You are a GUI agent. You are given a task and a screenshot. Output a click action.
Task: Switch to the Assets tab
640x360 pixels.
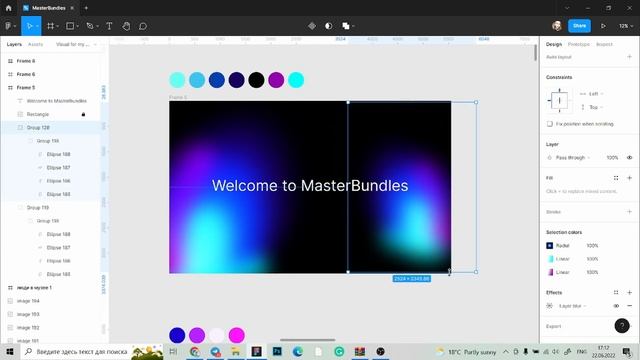(36, 44)
